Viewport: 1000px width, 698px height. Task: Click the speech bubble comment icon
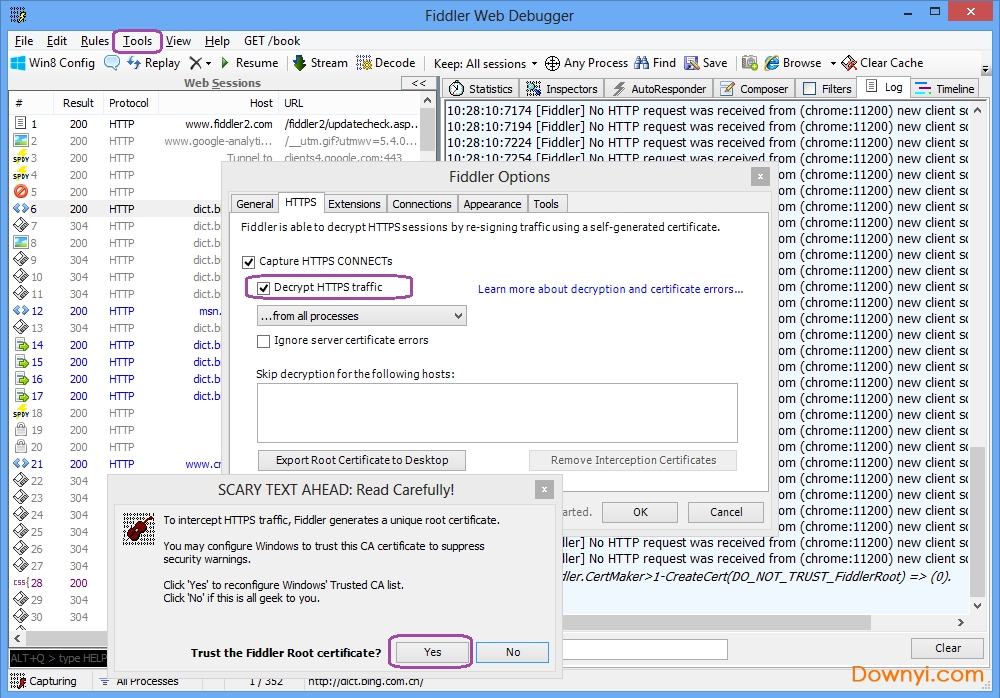coord(112,63)
